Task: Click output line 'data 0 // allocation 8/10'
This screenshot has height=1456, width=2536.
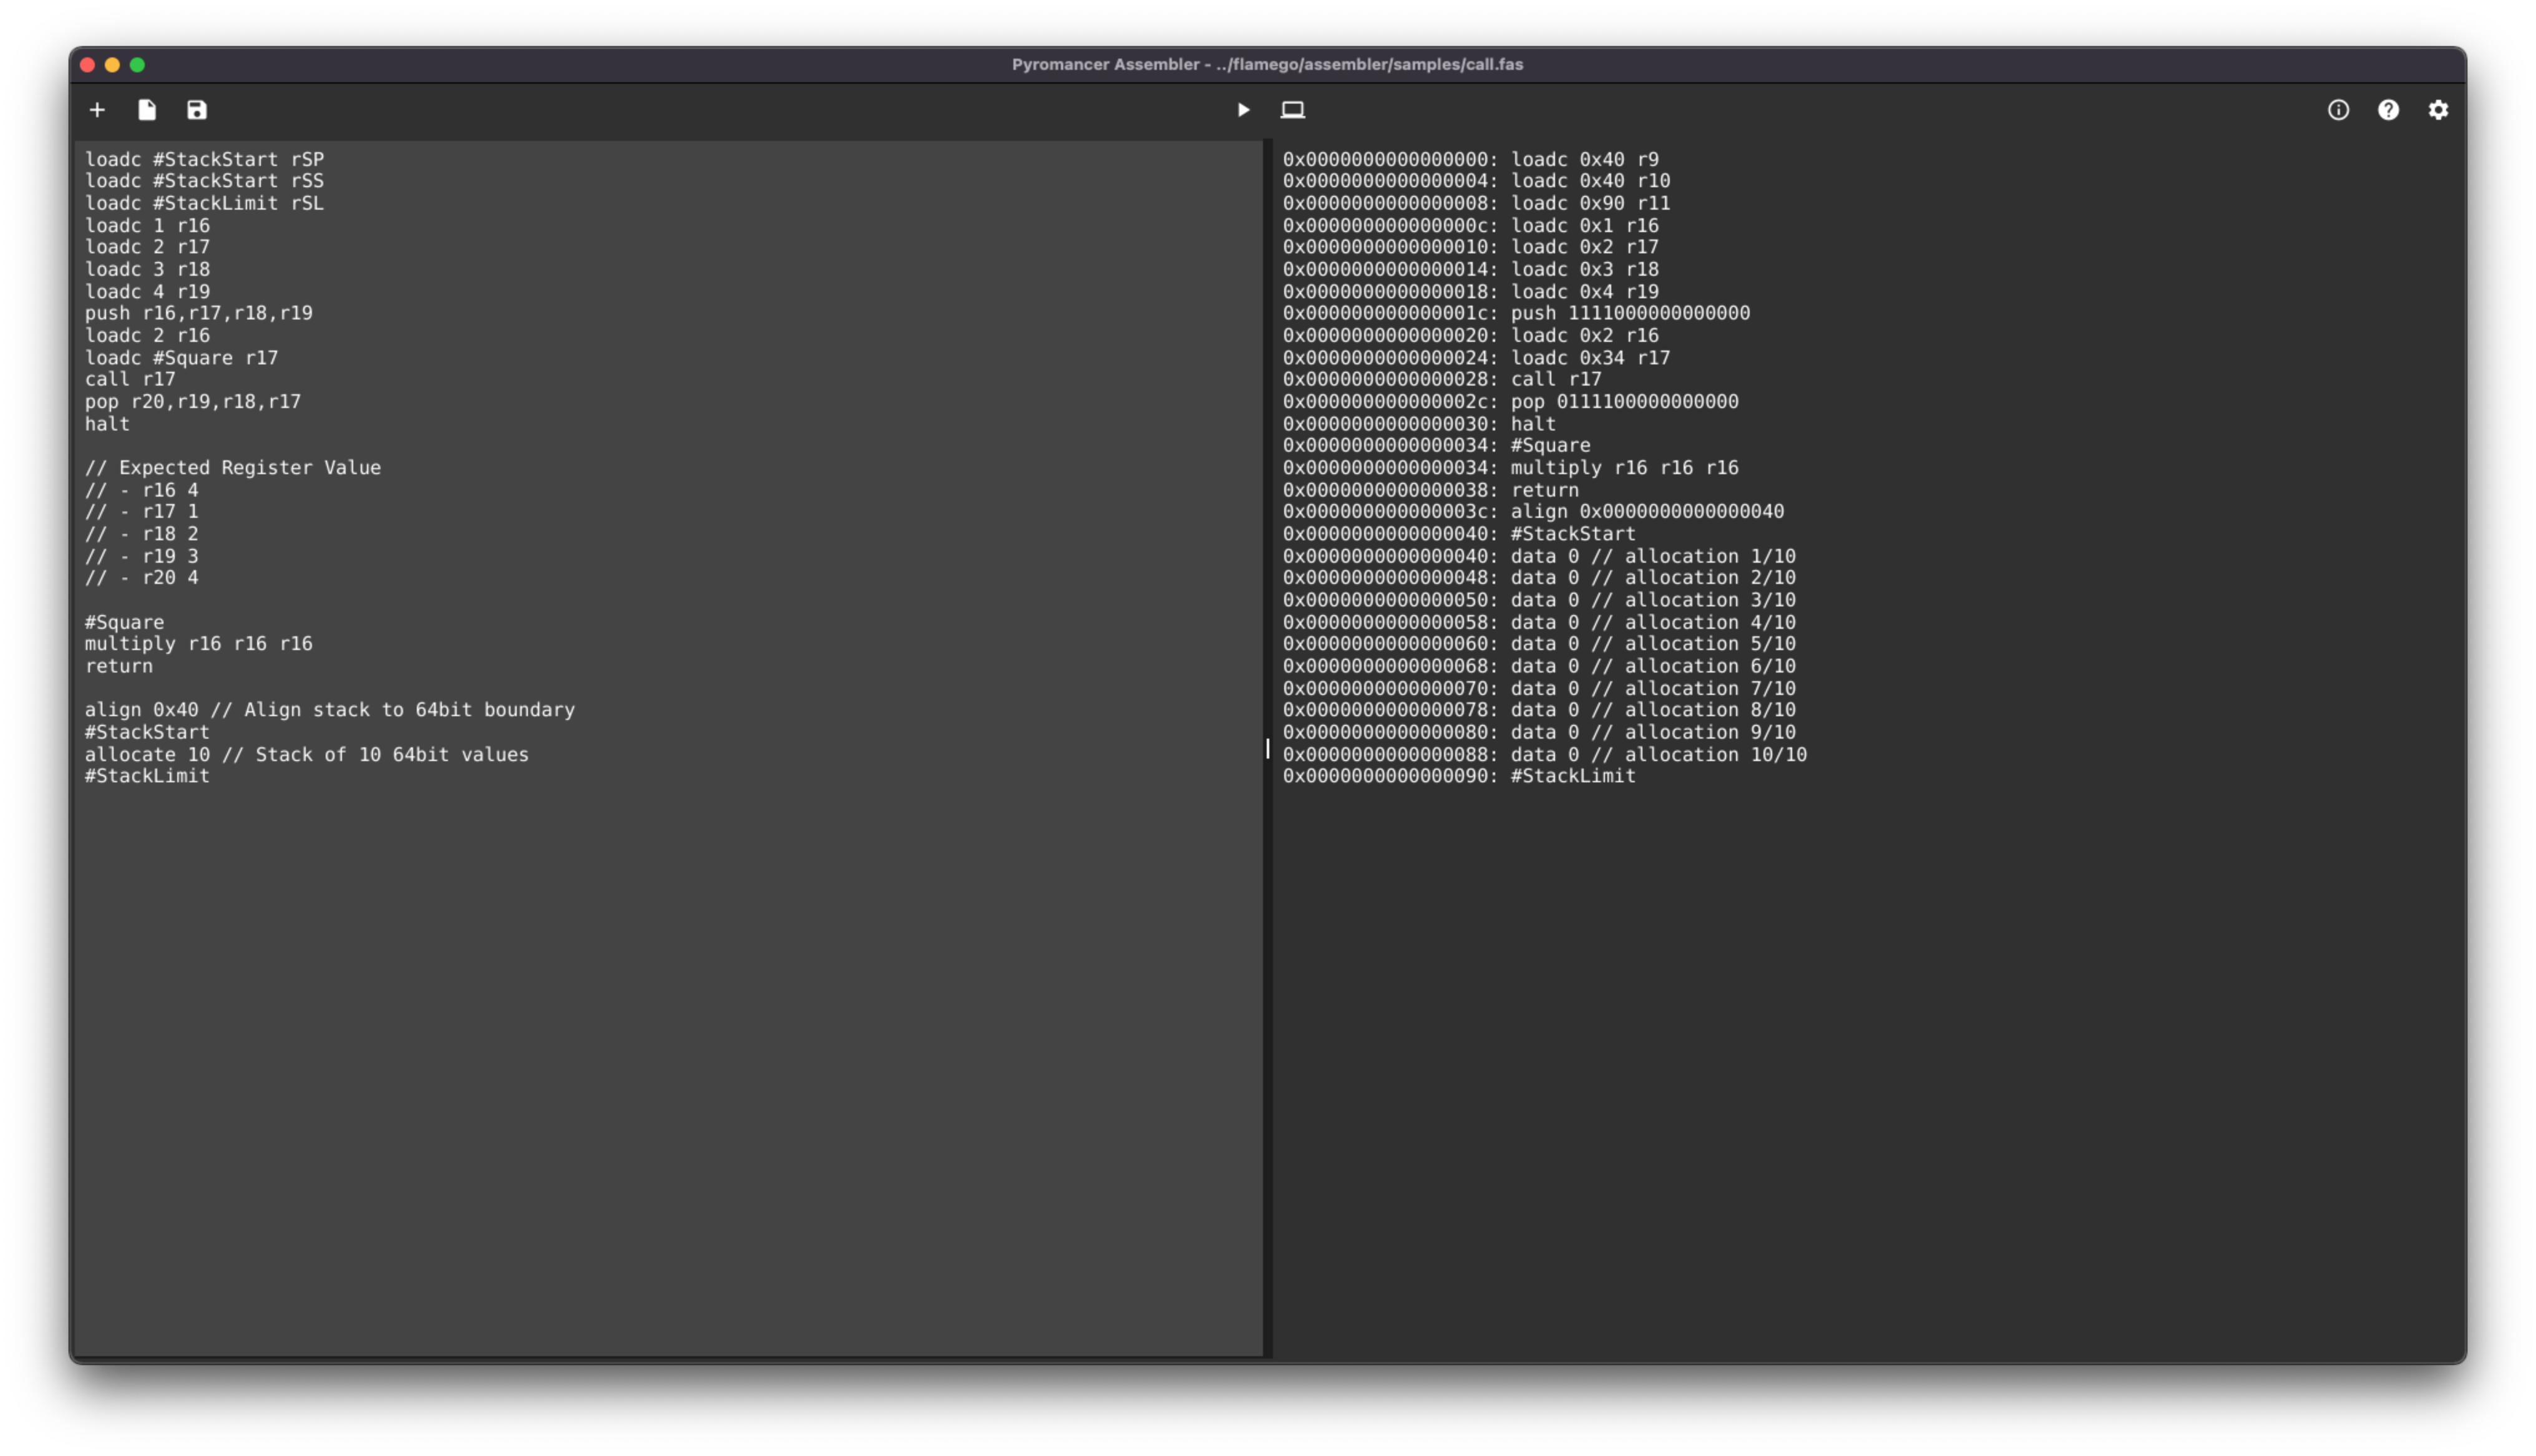Action: tap(1539, 710)
